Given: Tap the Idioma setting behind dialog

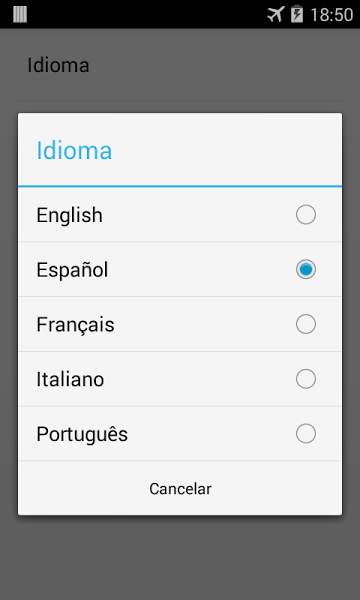Looking at the screenshot, I should coord(58,65).
